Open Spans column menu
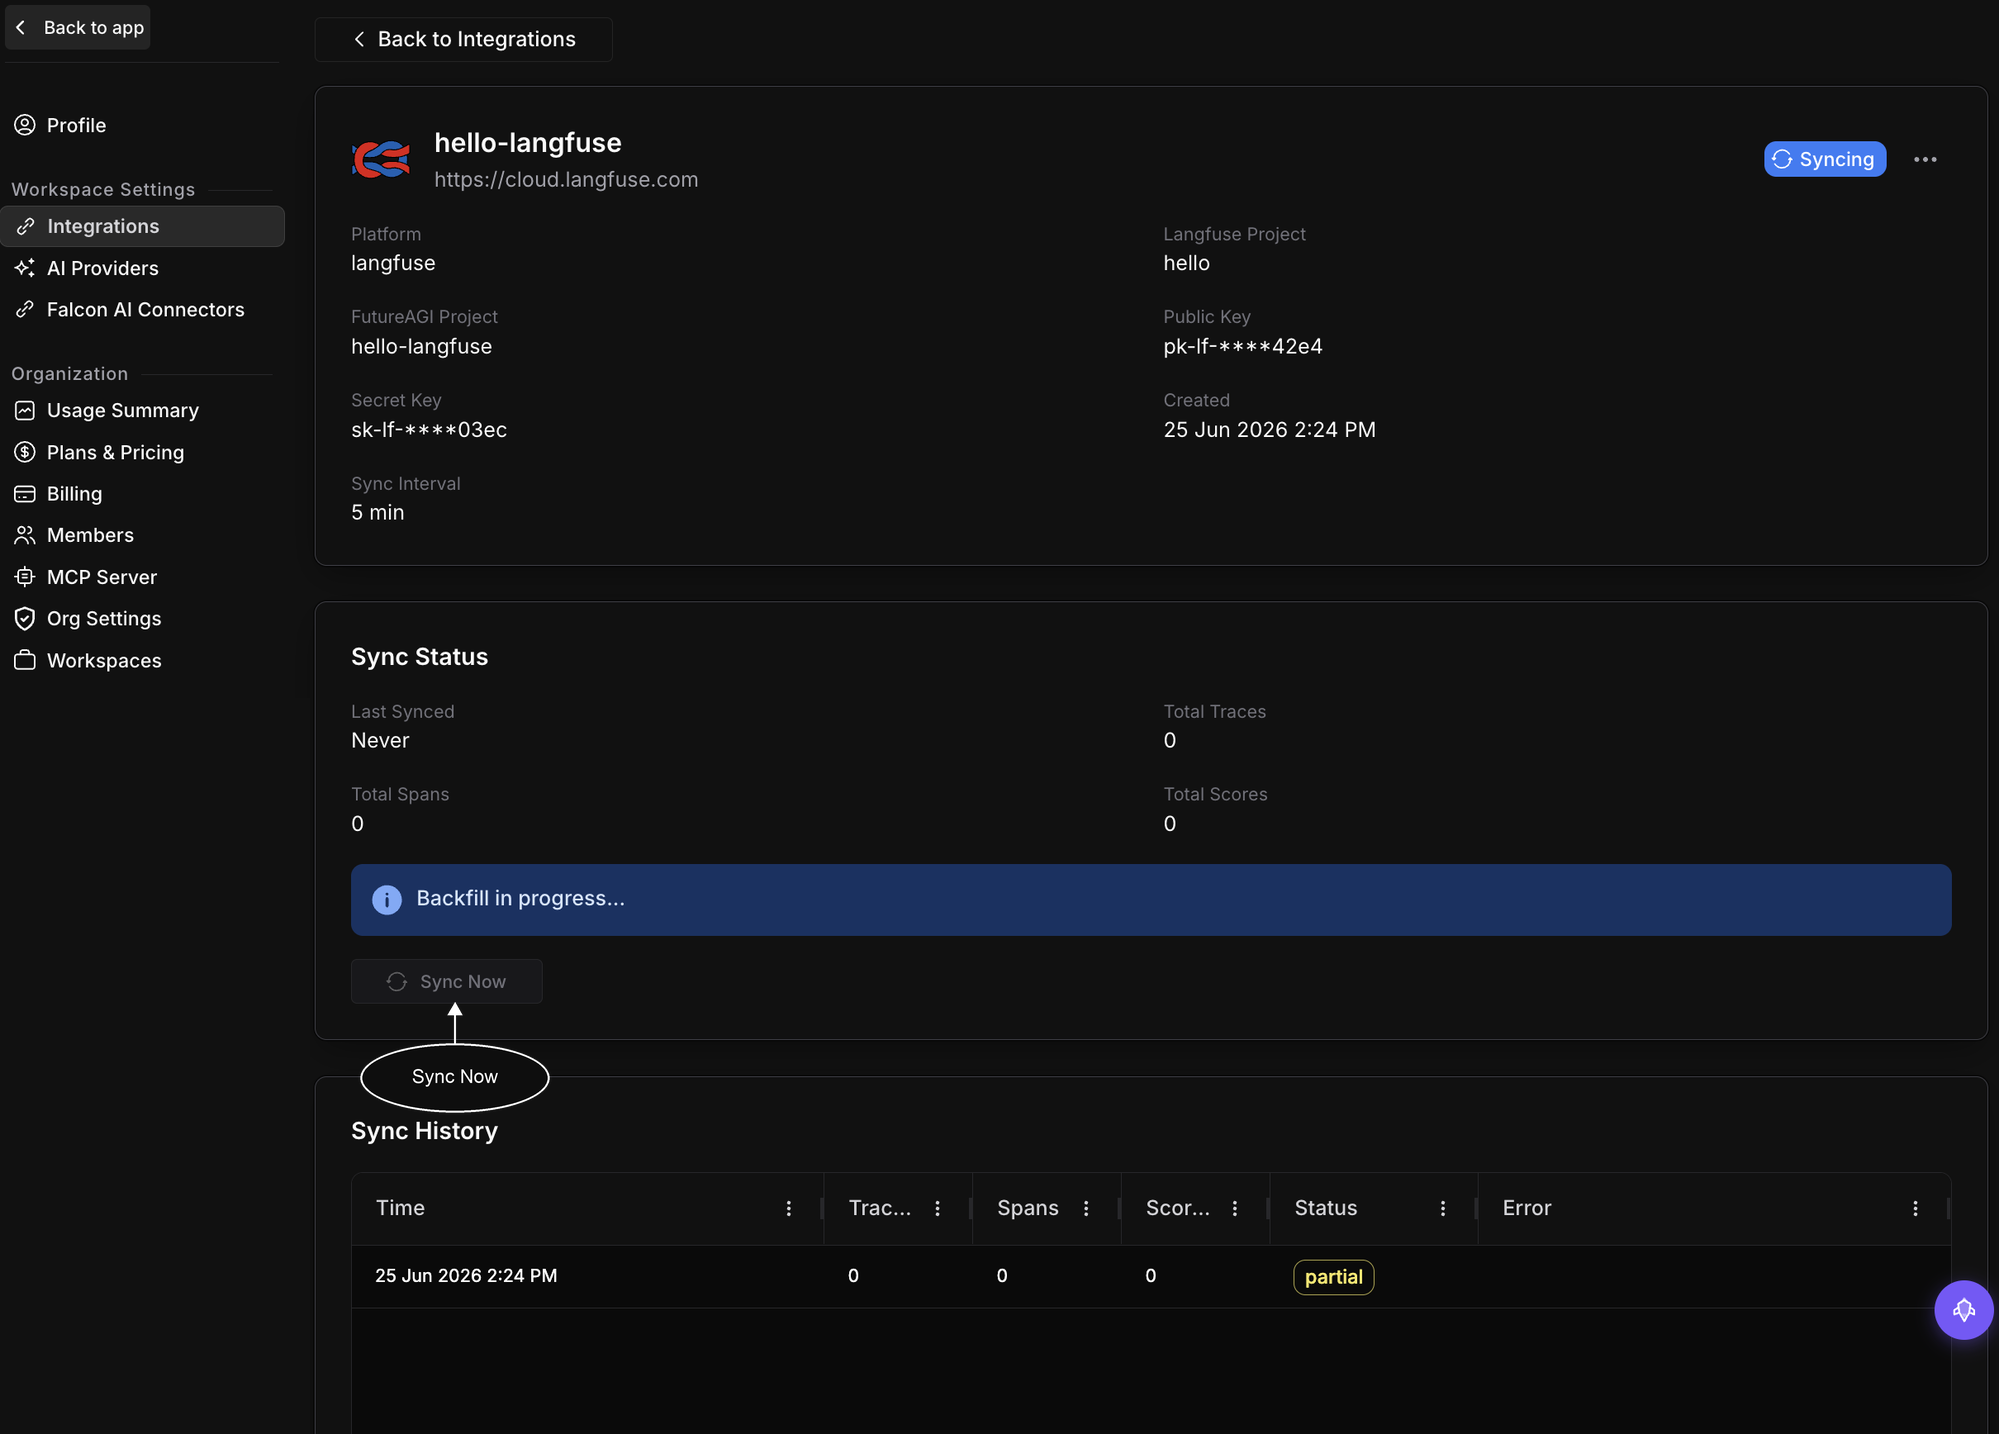This screenshot has width=1999, height=1434. 1086,1208
